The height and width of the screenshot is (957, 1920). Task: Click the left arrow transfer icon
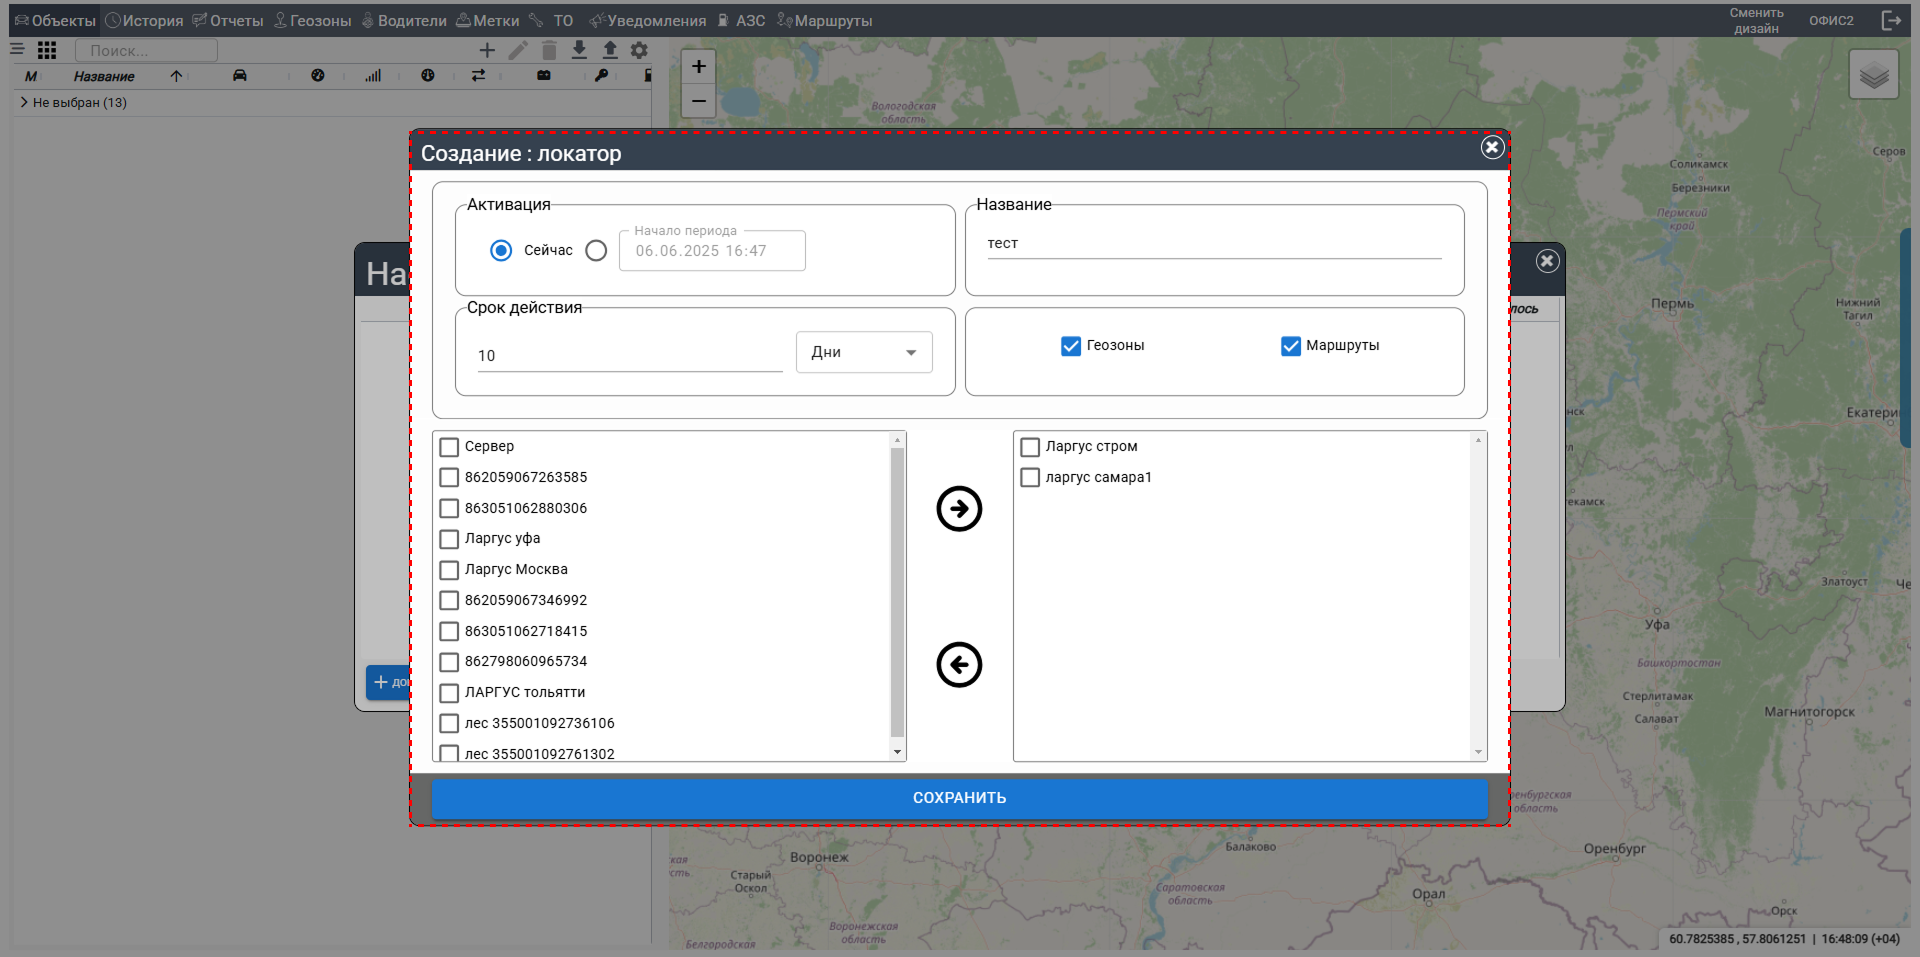point(959,665)
